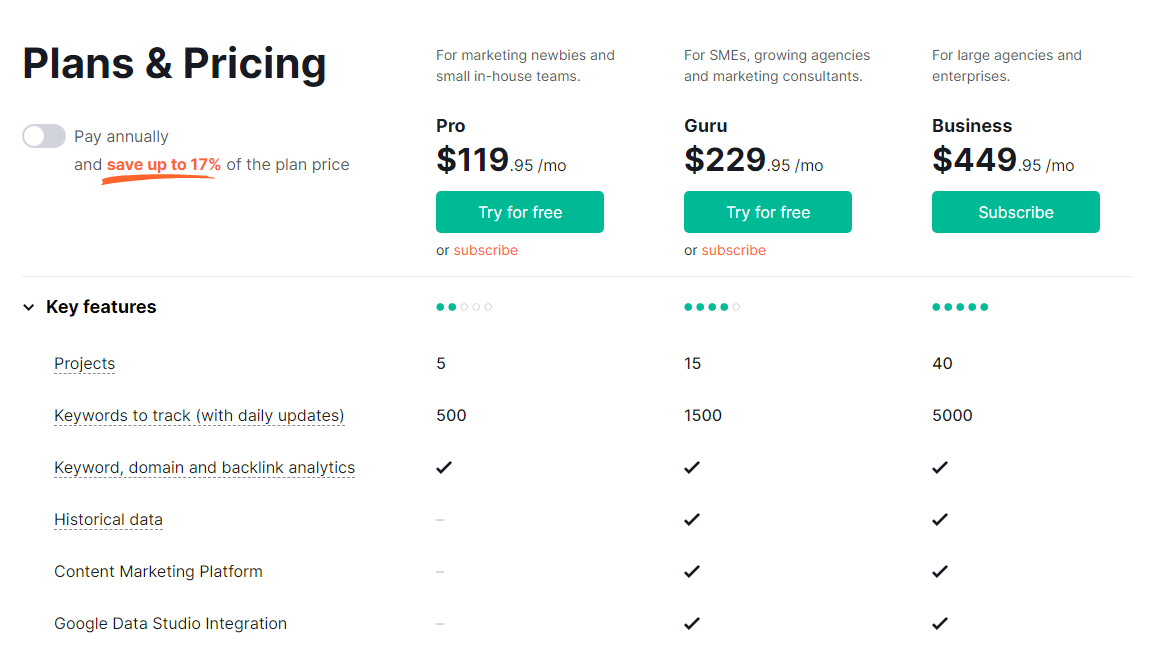Click the Guru plan feature rating dots
This screenshot has width=1157, height=651.
tap(711, 307)
